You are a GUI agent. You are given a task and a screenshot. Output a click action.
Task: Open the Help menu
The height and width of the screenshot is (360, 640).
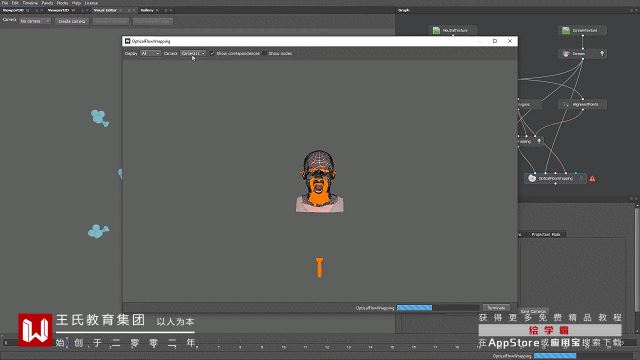[76, 3]
